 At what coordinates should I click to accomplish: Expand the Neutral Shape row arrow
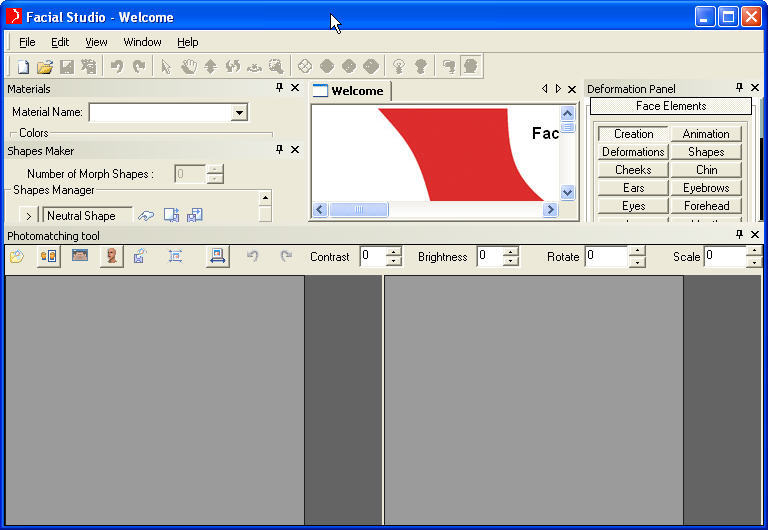point(28,216)
